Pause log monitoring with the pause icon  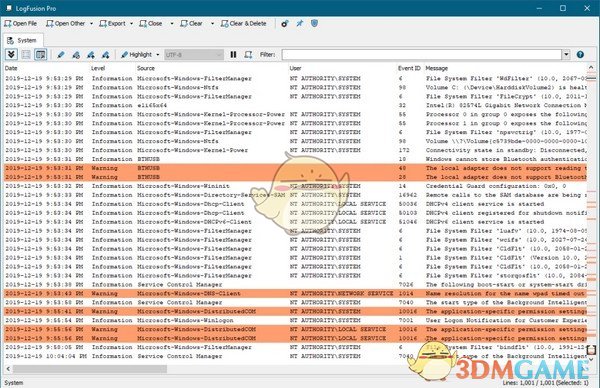233,55
